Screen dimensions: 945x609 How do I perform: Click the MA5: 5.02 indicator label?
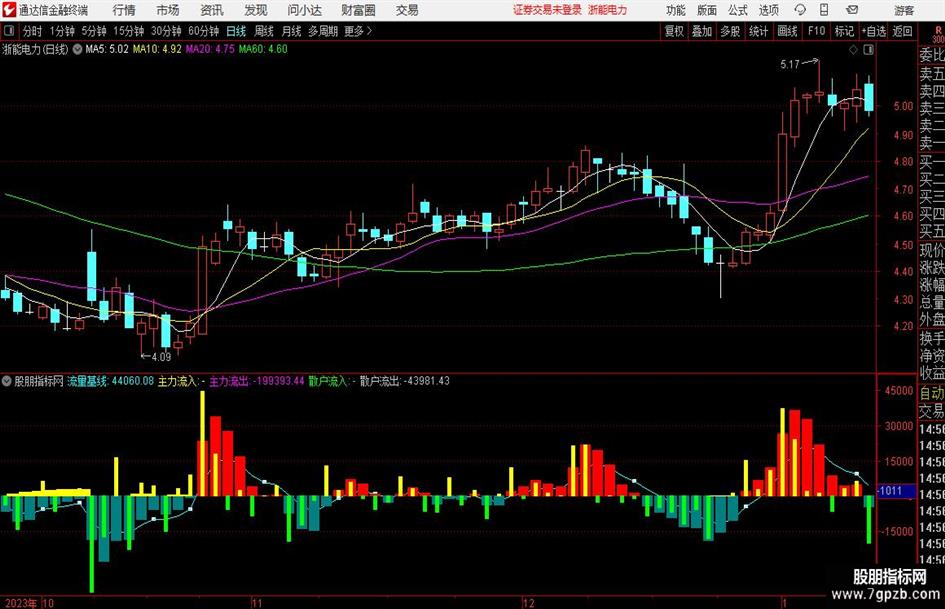pos(107,49)
